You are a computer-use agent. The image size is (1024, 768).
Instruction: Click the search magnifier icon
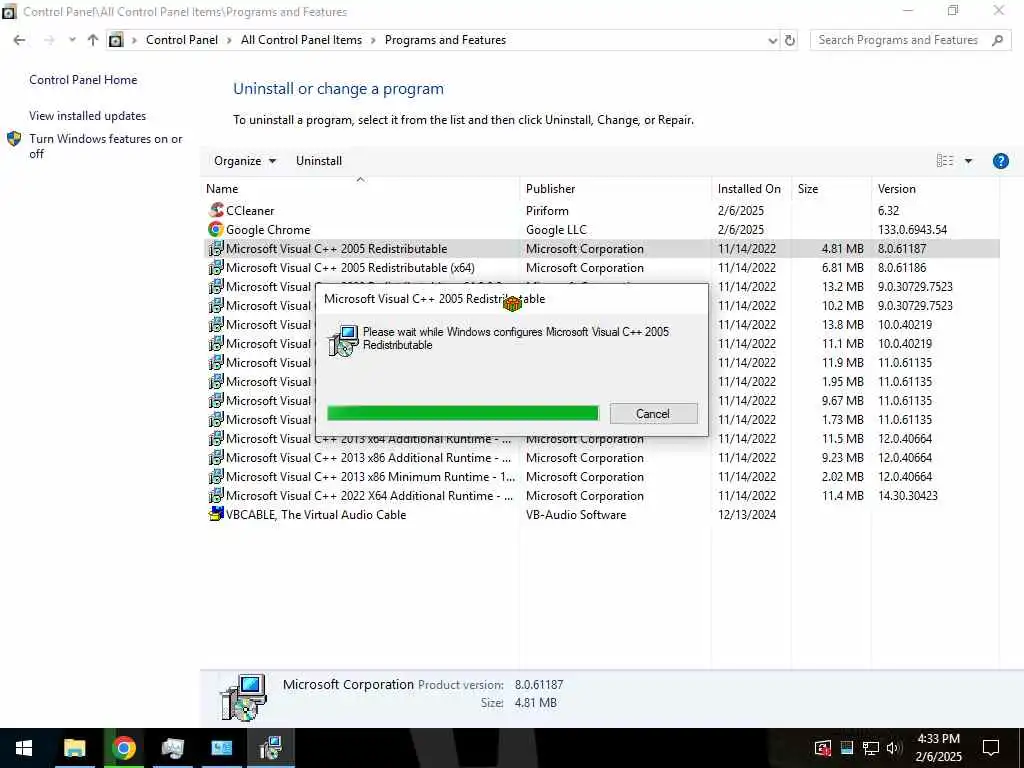pos(997,40)
